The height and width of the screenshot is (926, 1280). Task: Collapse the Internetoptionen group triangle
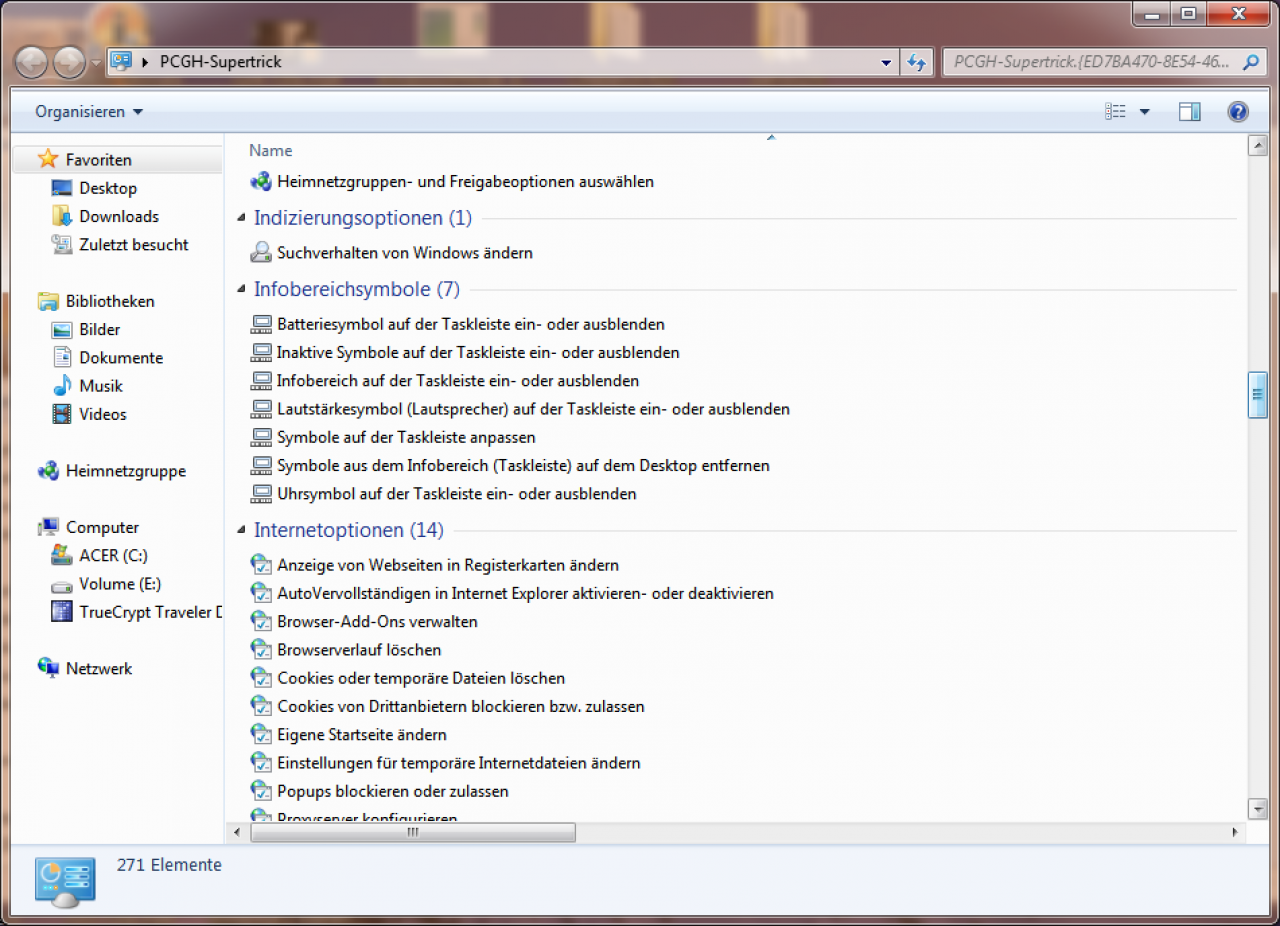[241, 530]
